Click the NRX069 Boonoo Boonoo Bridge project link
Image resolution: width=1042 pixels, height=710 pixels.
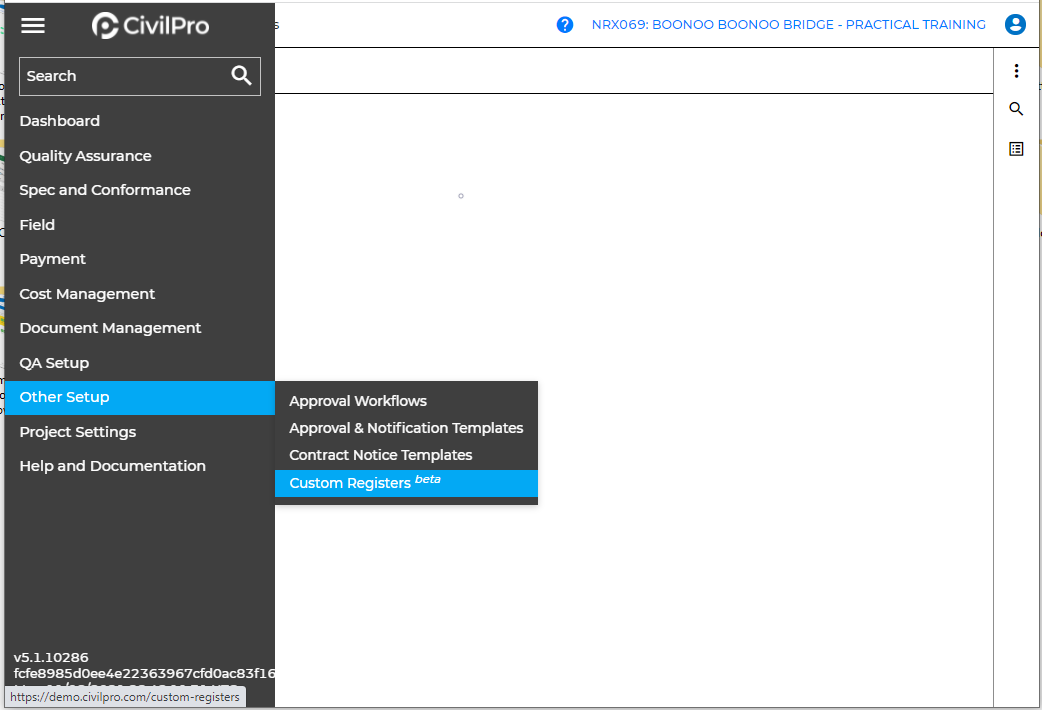pos(788,25)
